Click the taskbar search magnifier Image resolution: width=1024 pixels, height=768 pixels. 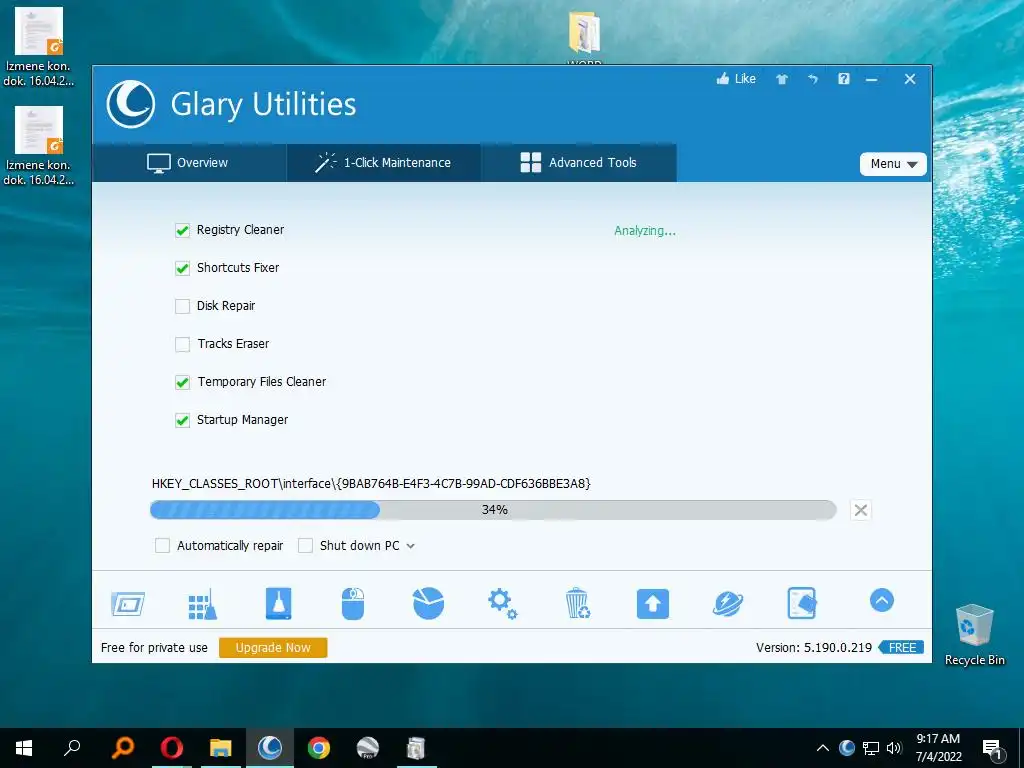72,748
